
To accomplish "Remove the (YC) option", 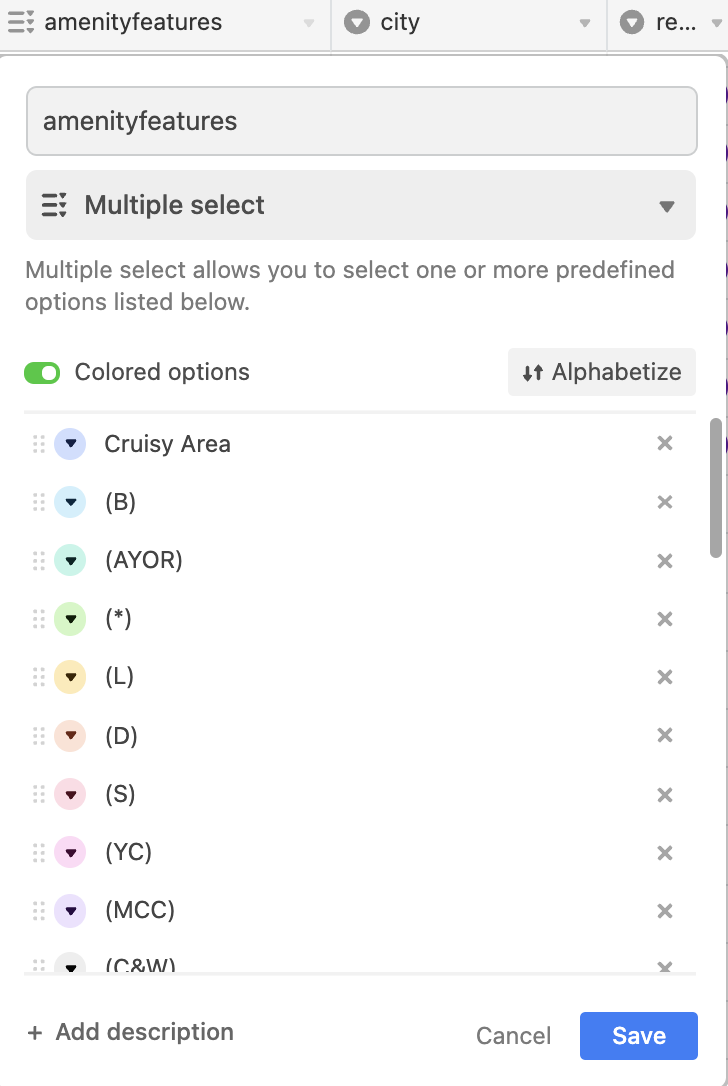I will (x=664, y=853).
